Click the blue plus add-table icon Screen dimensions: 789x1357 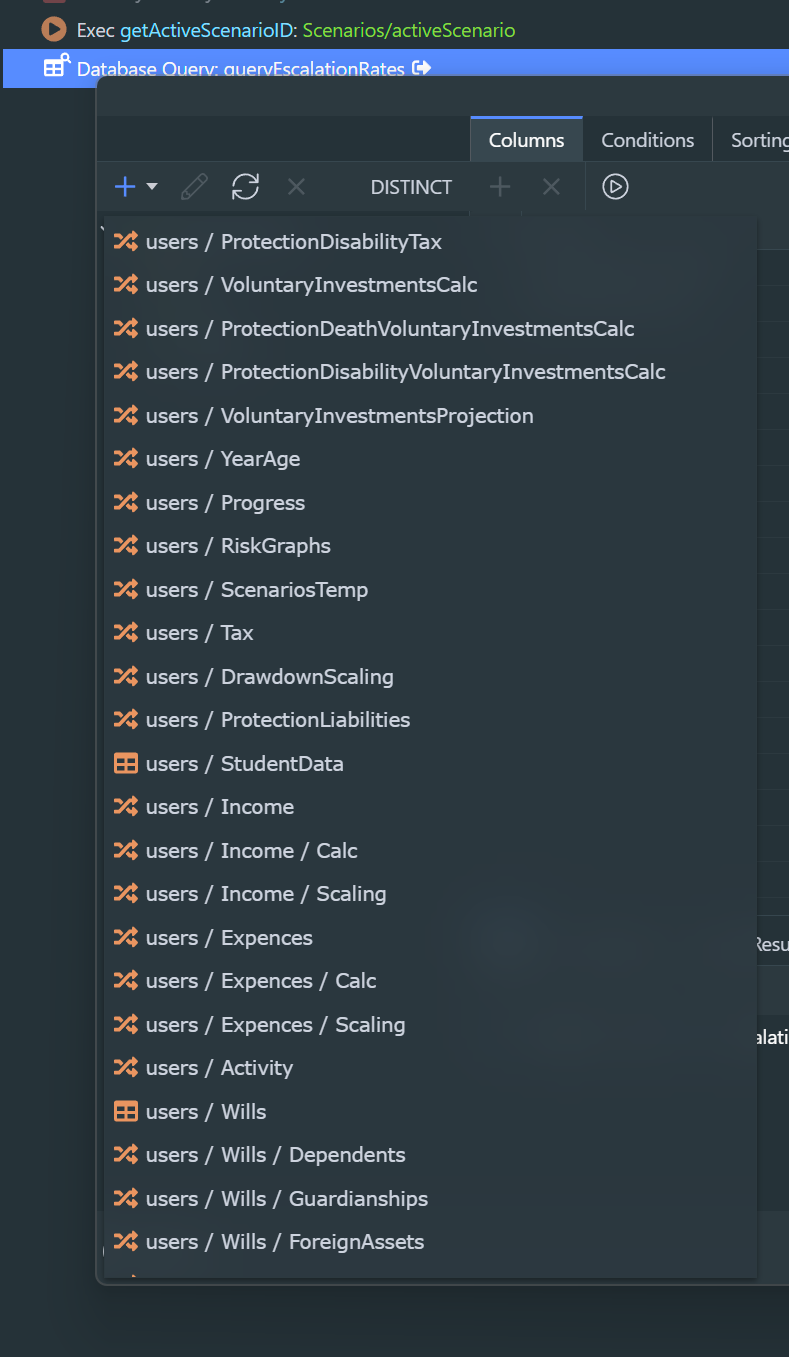click(125, 187)
